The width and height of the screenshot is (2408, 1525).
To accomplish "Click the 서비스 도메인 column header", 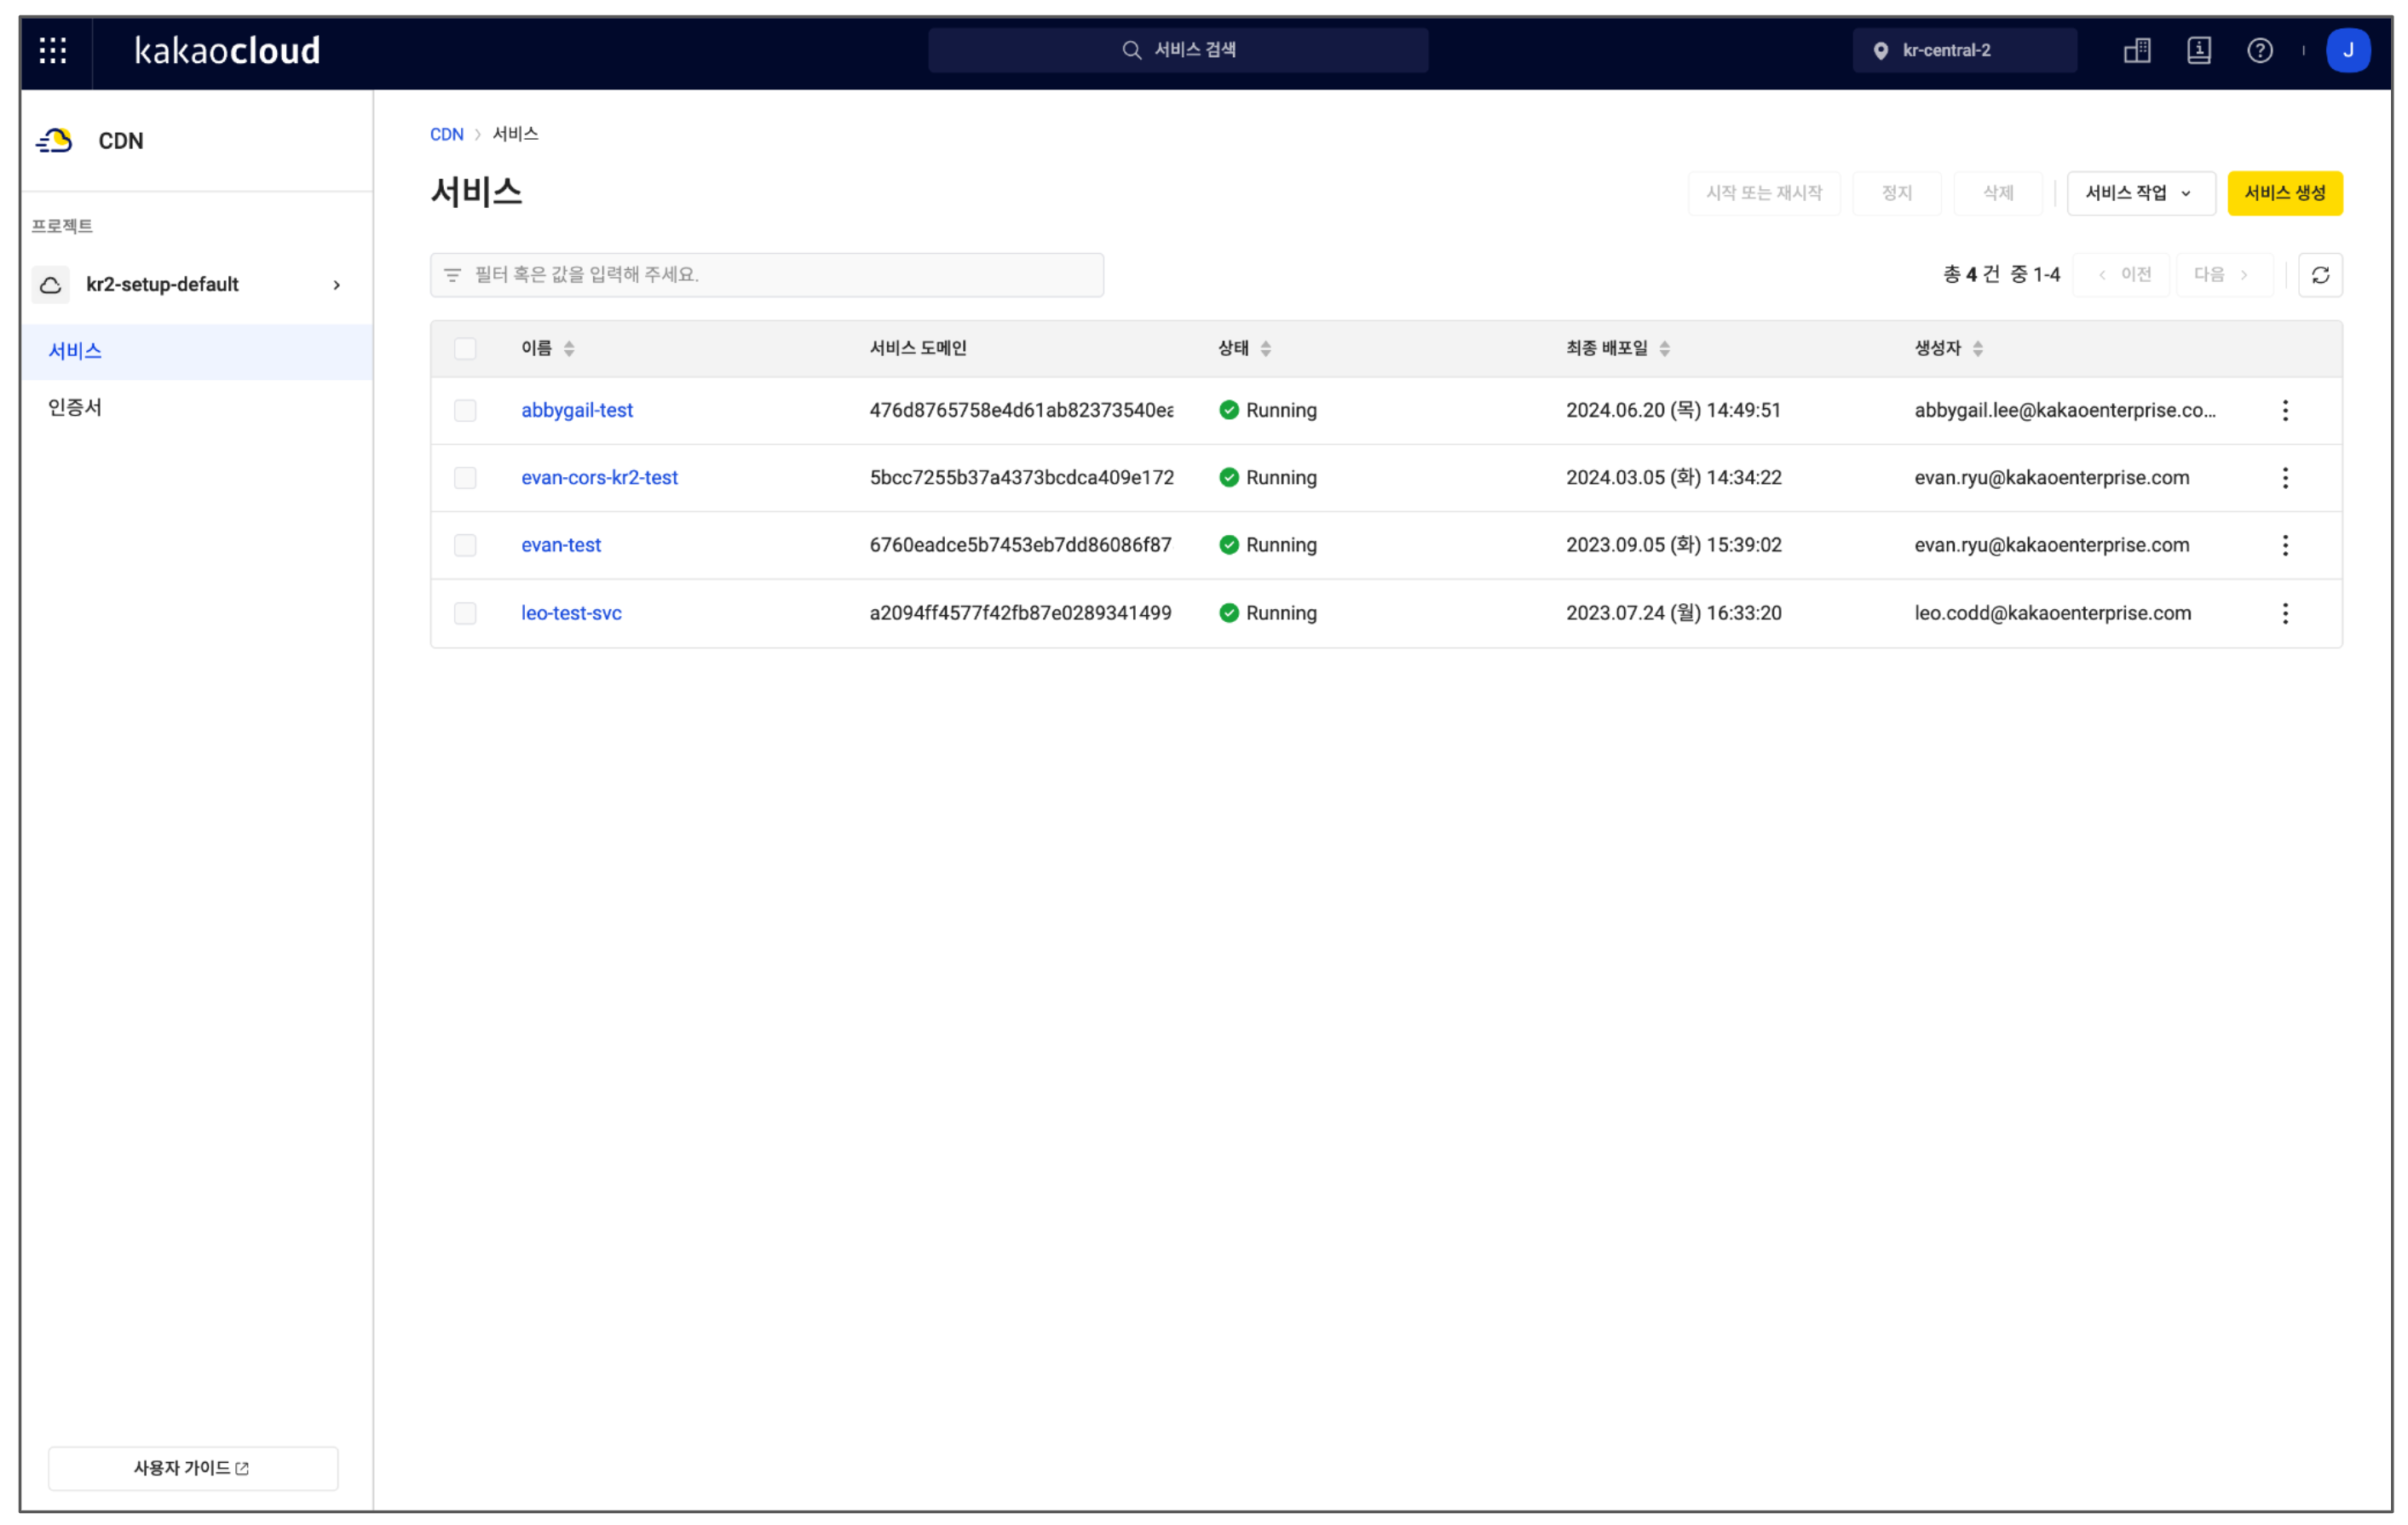I will point(917,349).
